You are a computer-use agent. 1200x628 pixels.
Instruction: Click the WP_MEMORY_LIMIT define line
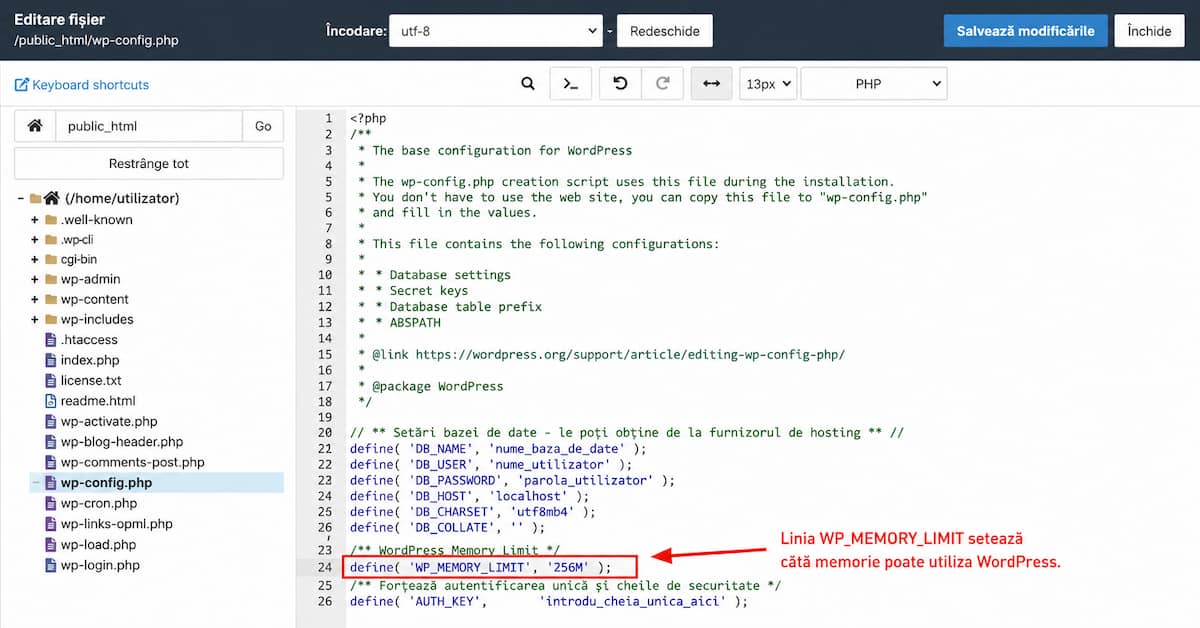point(480,567)
